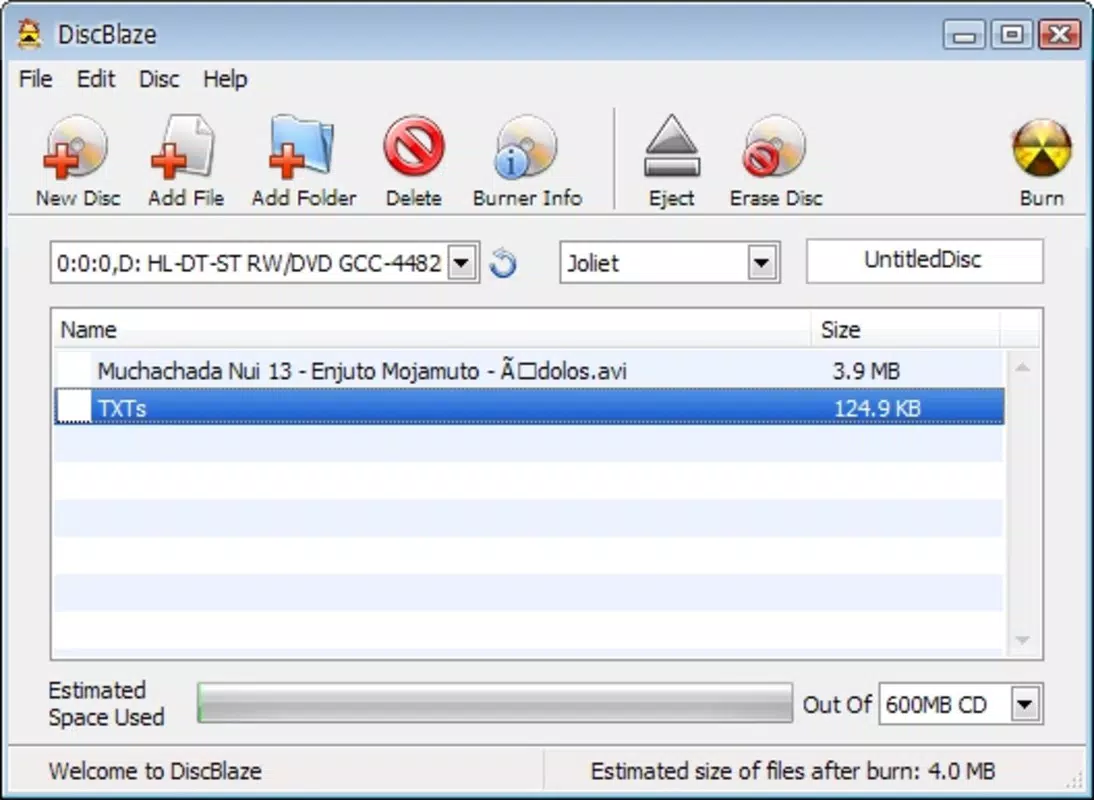Screen dimensions: 1094x800
Task: Open the Edit menu
Action: 96,79
